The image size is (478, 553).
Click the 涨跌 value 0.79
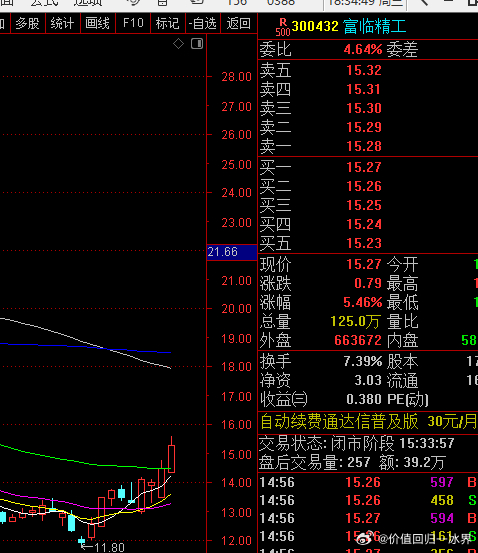click(x=368, y=283)
